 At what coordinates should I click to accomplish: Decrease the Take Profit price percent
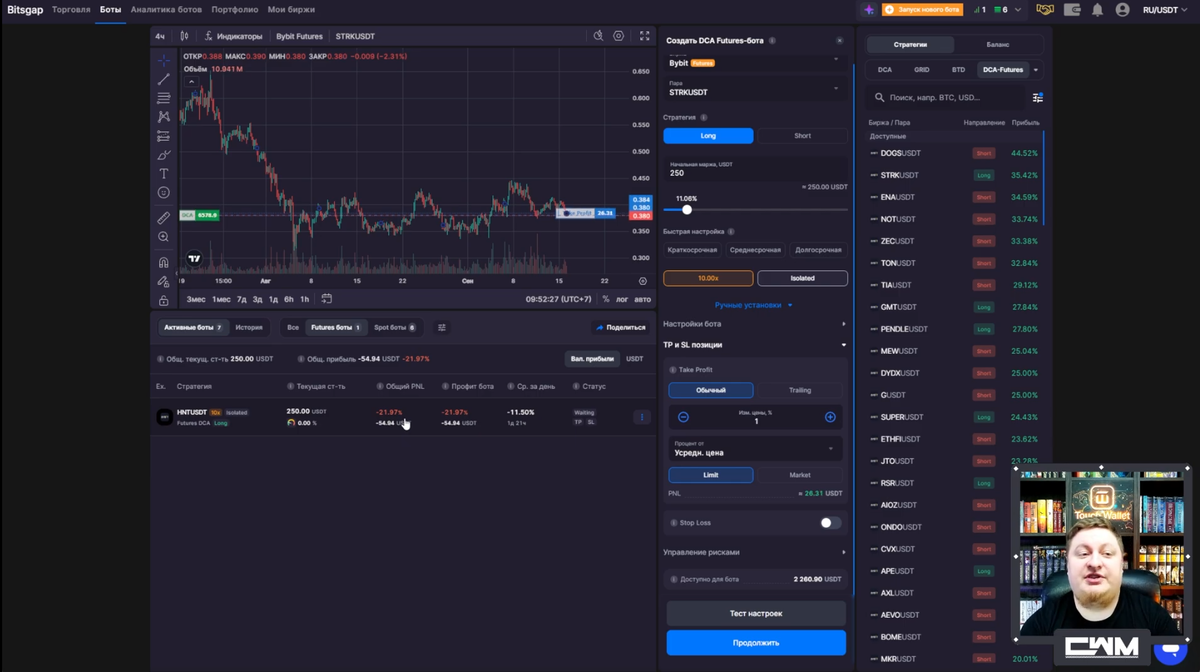click(683, 417)
